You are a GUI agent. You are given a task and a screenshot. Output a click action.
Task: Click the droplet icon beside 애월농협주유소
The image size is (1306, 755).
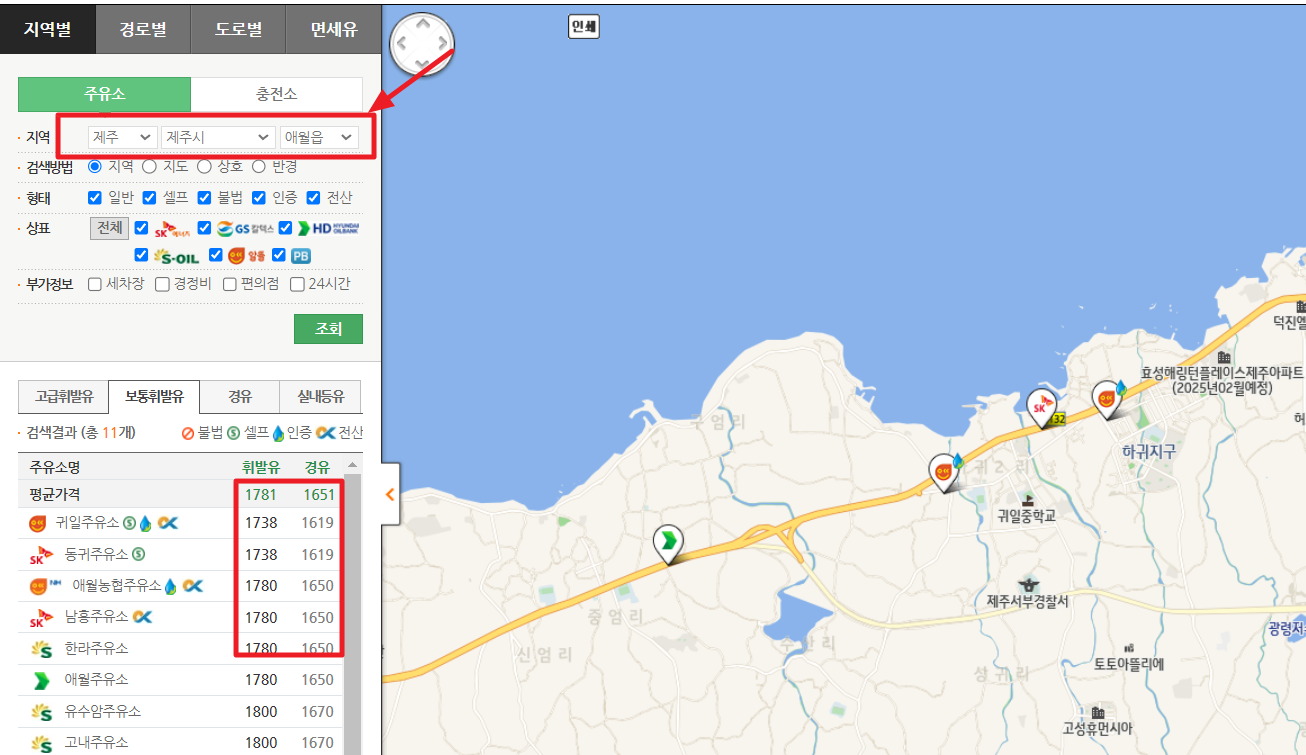click(x=170, y=586)
